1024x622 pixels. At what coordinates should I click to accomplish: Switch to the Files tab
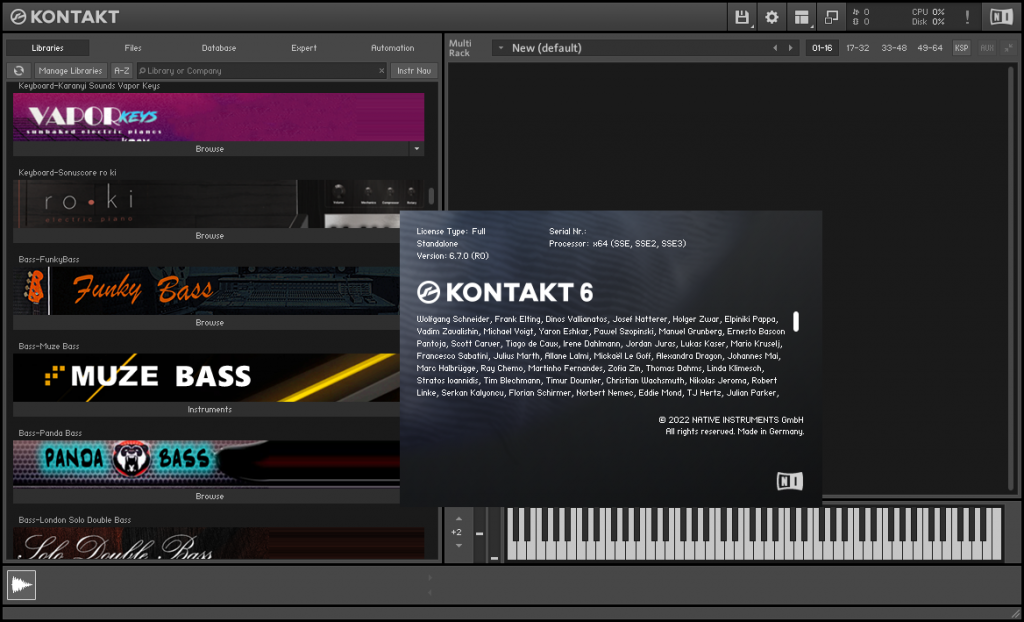coord(133,48)
